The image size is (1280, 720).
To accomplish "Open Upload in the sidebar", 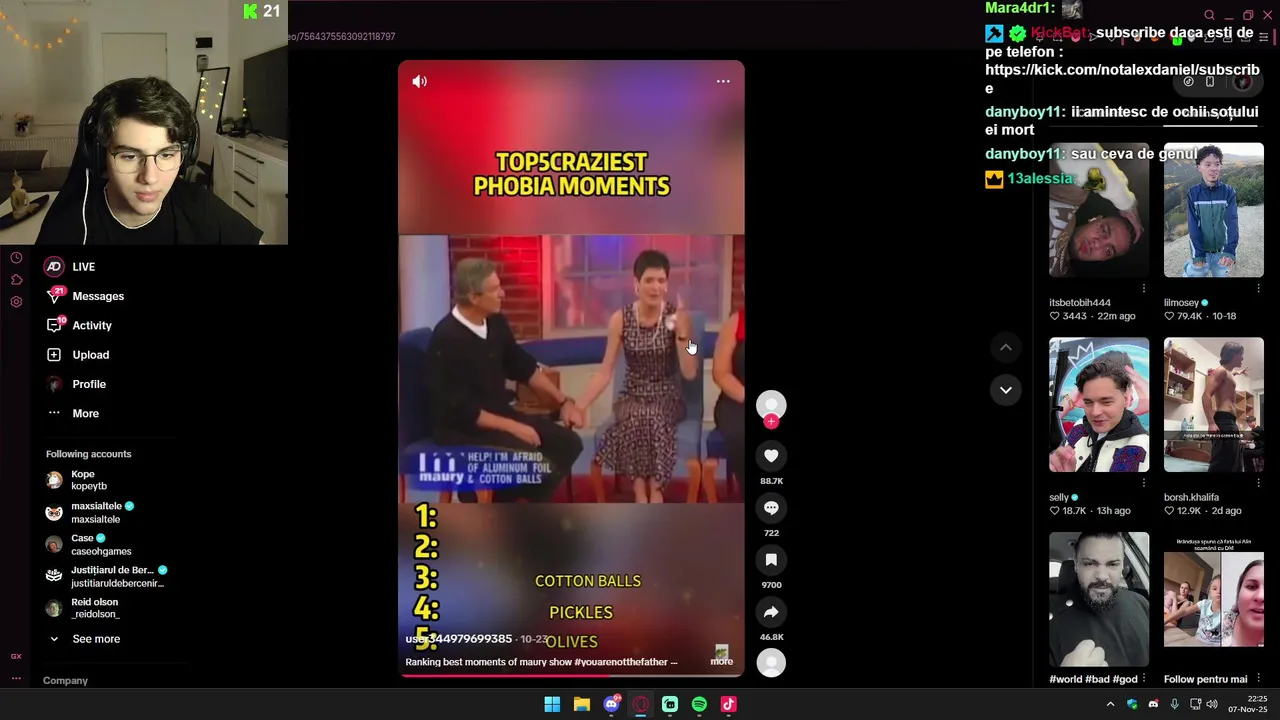I will 78,355.
